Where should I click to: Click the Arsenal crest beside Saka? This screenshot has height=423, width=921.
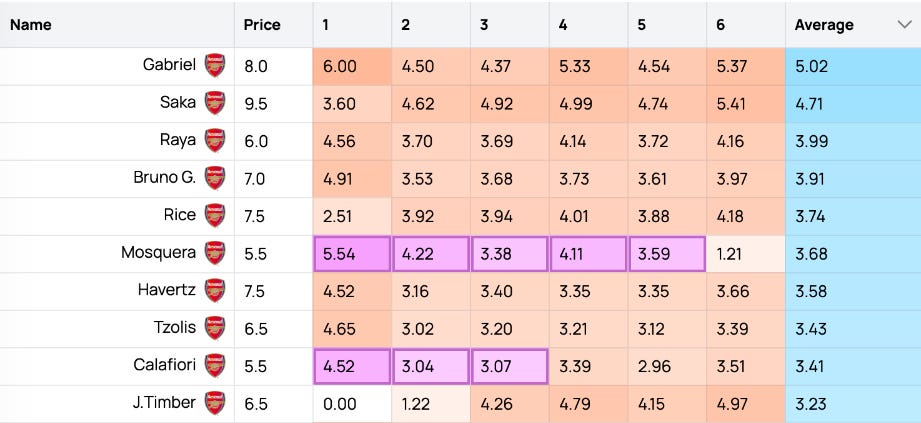click(215, 103)
